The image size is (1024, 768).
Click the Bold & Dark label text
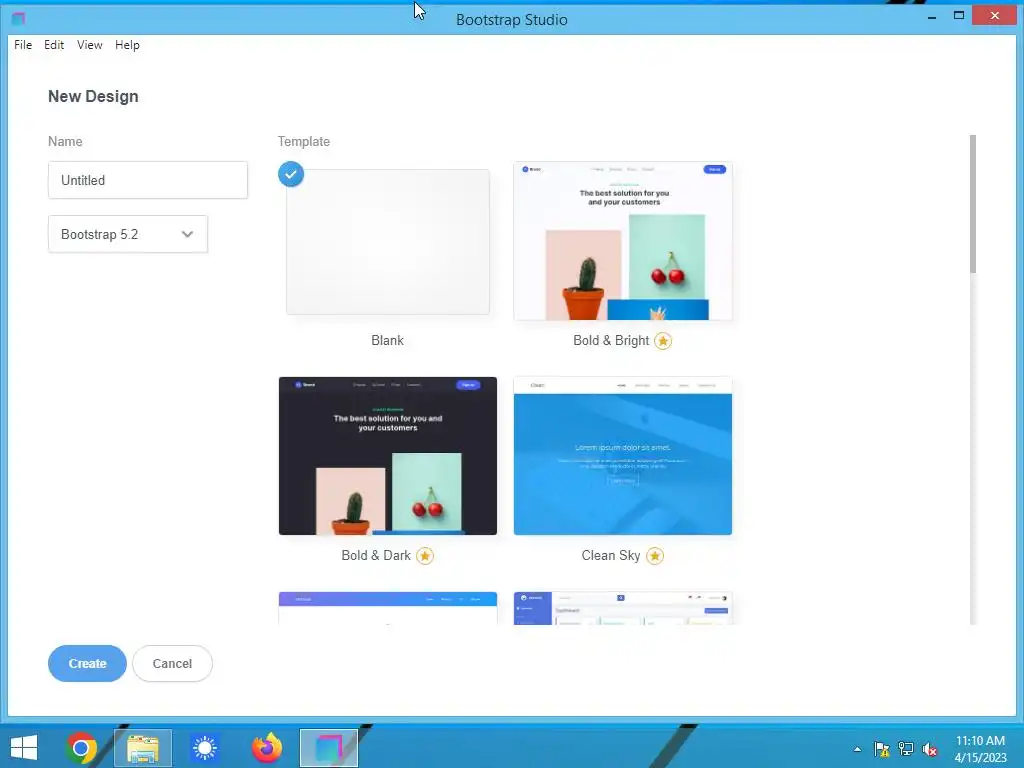click(x=376, y=556)
